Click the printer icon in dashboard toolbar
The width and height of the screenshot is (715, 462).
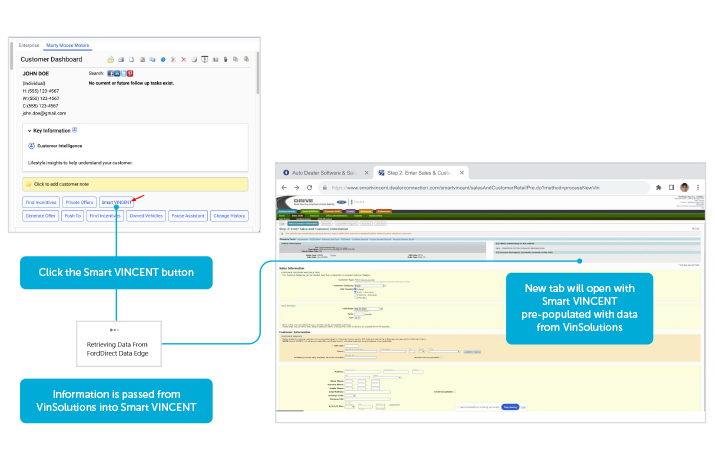(121, 59)
